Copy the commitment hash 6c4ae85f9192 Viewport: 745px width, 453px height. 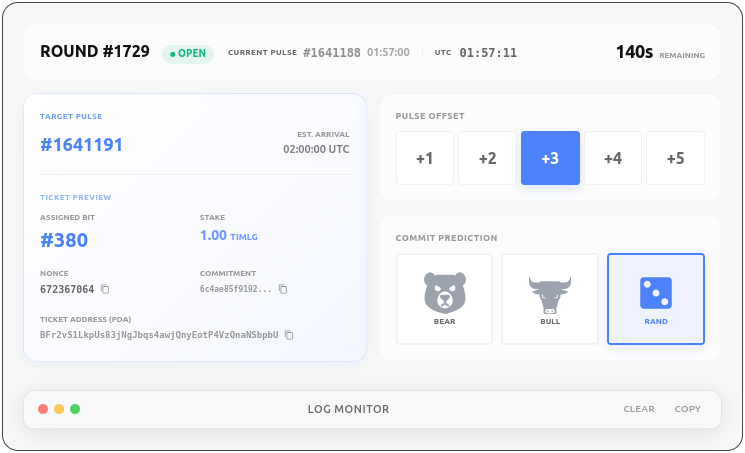[283, 289]
